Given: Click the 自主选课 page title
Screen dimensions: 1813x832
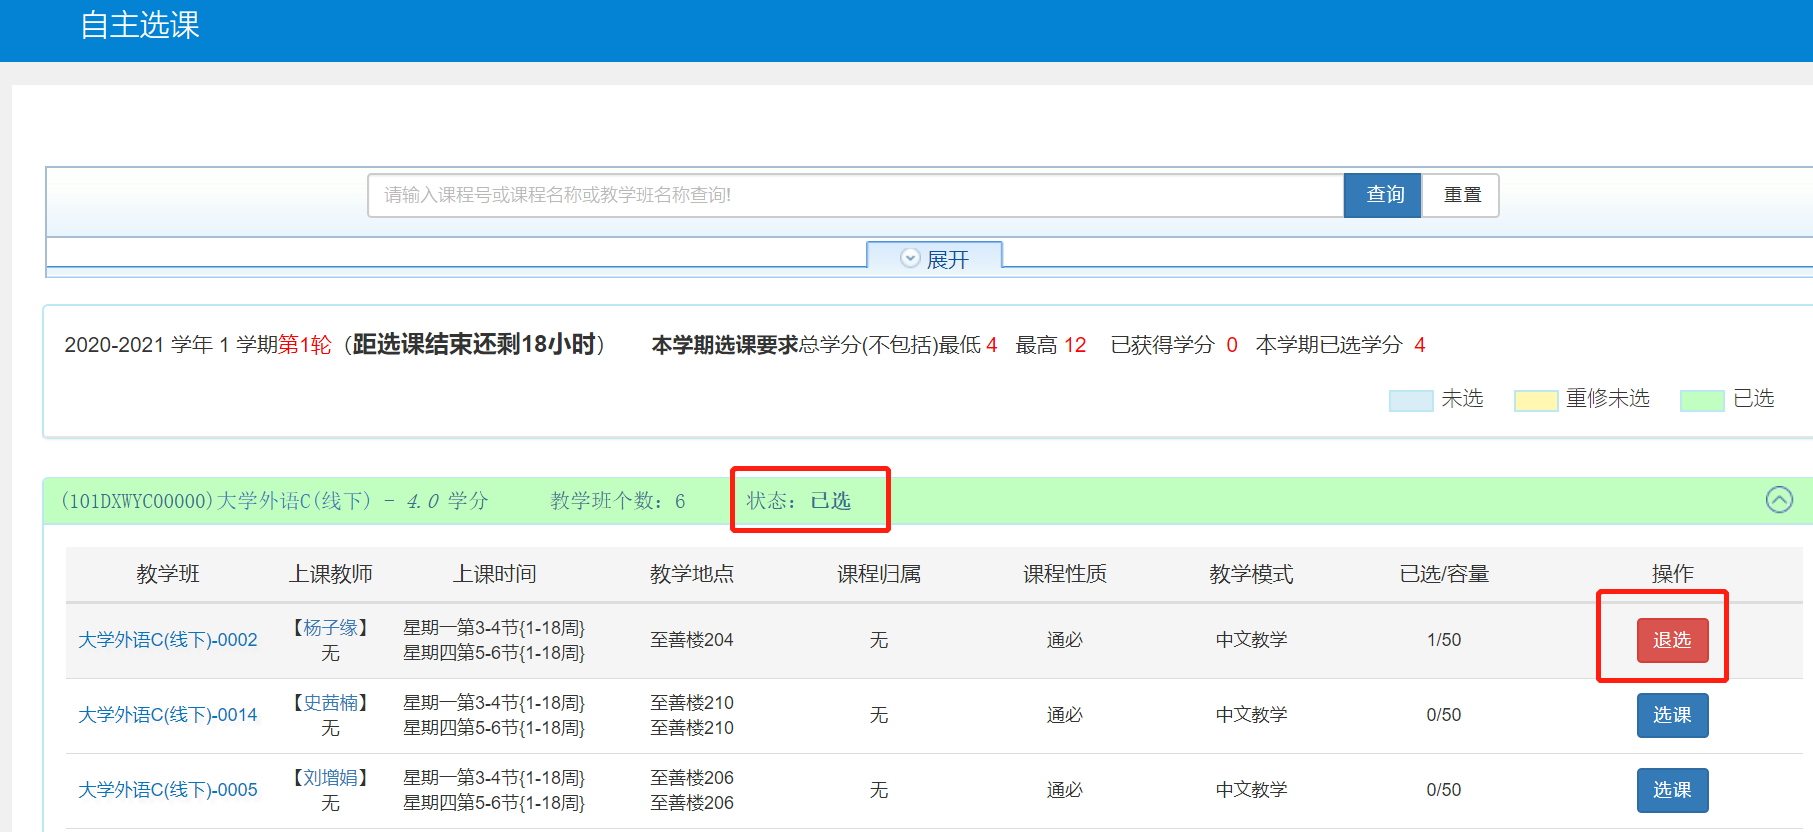Looking at the screenshot, I should tap(140, 25).
